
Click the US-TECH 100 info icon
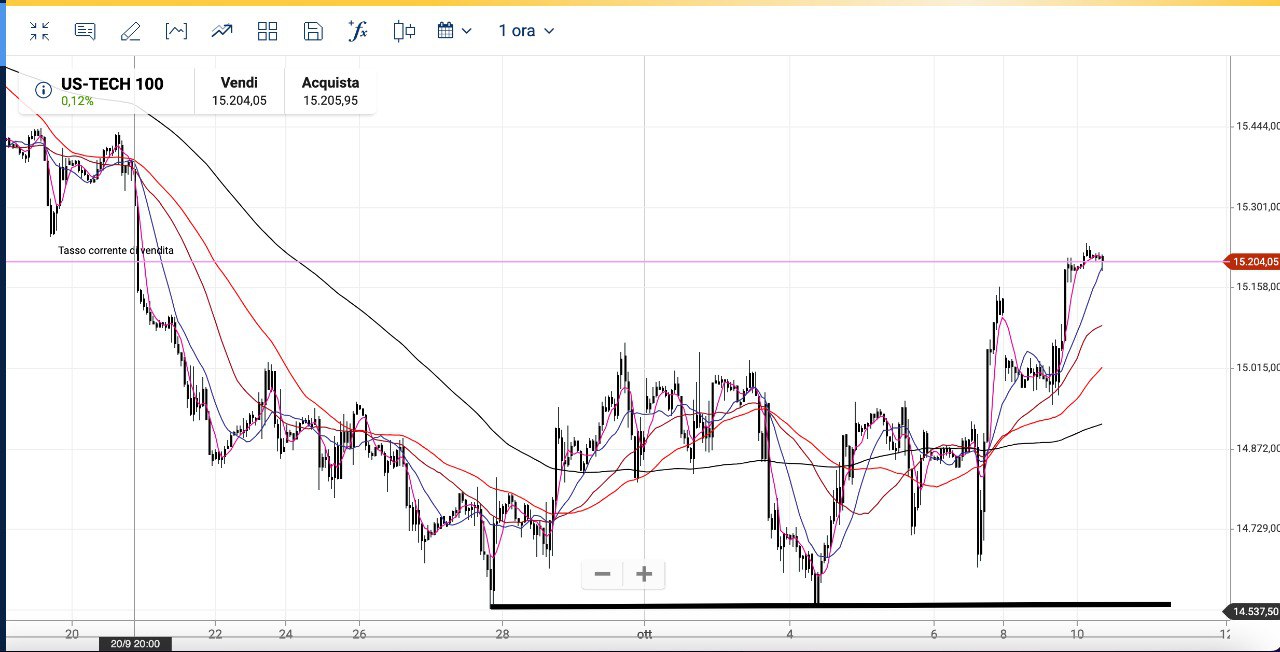point(43,90)
